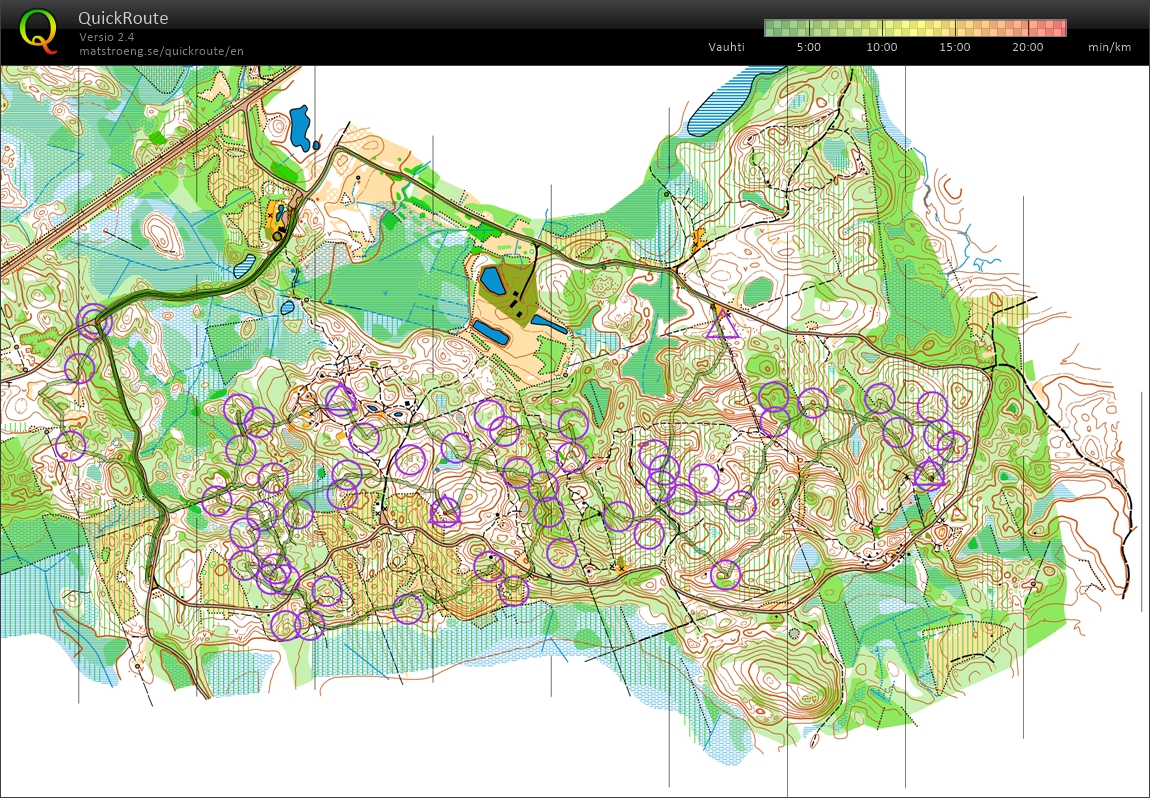1150x798 pixels.
Task: Click the QuickRoute title text
Action: tap(123, 18)
